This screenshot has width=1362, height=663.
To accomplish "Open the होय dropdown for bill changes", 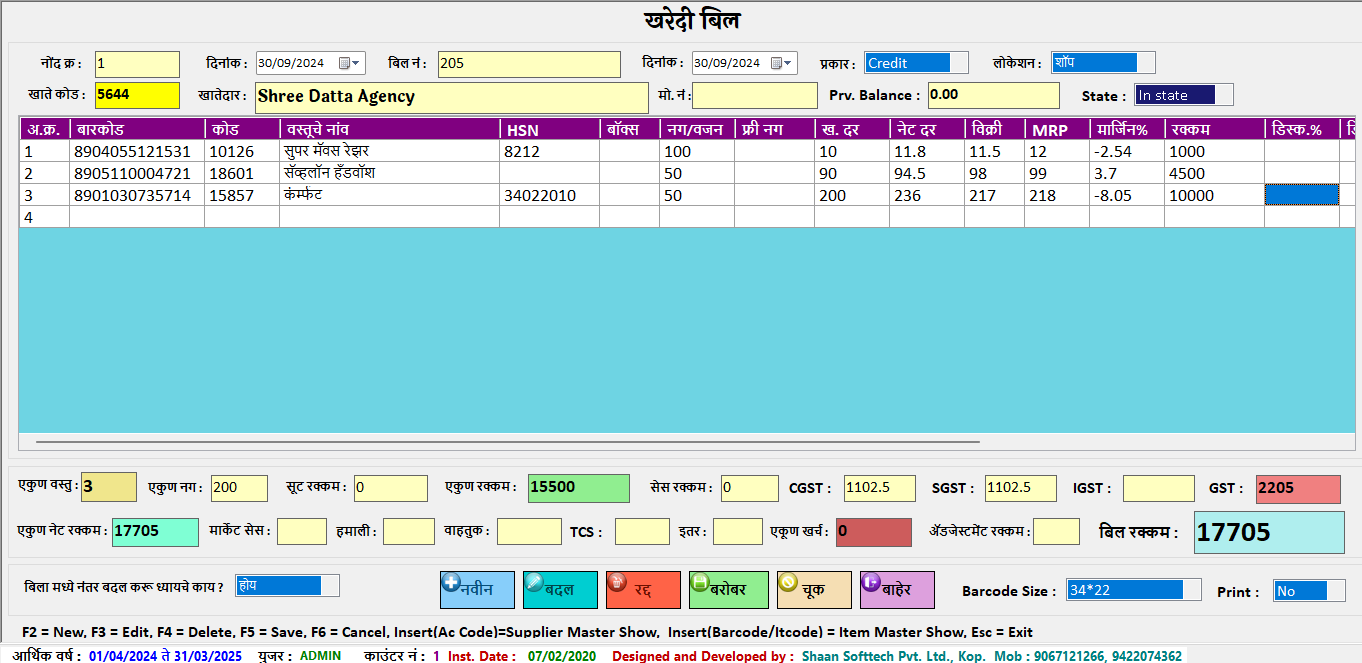I will point(330,586).
